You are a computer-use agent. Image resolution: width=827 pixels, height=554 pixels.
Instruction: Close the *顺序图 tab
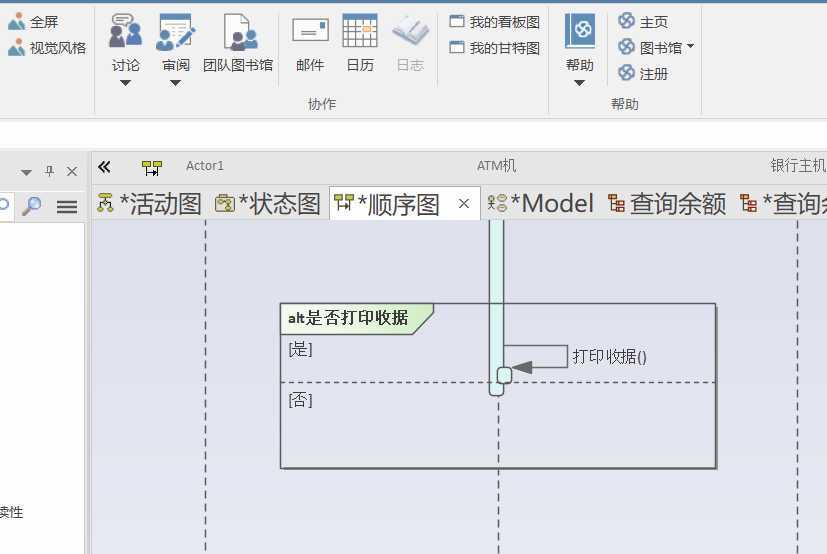coord(464,204)
